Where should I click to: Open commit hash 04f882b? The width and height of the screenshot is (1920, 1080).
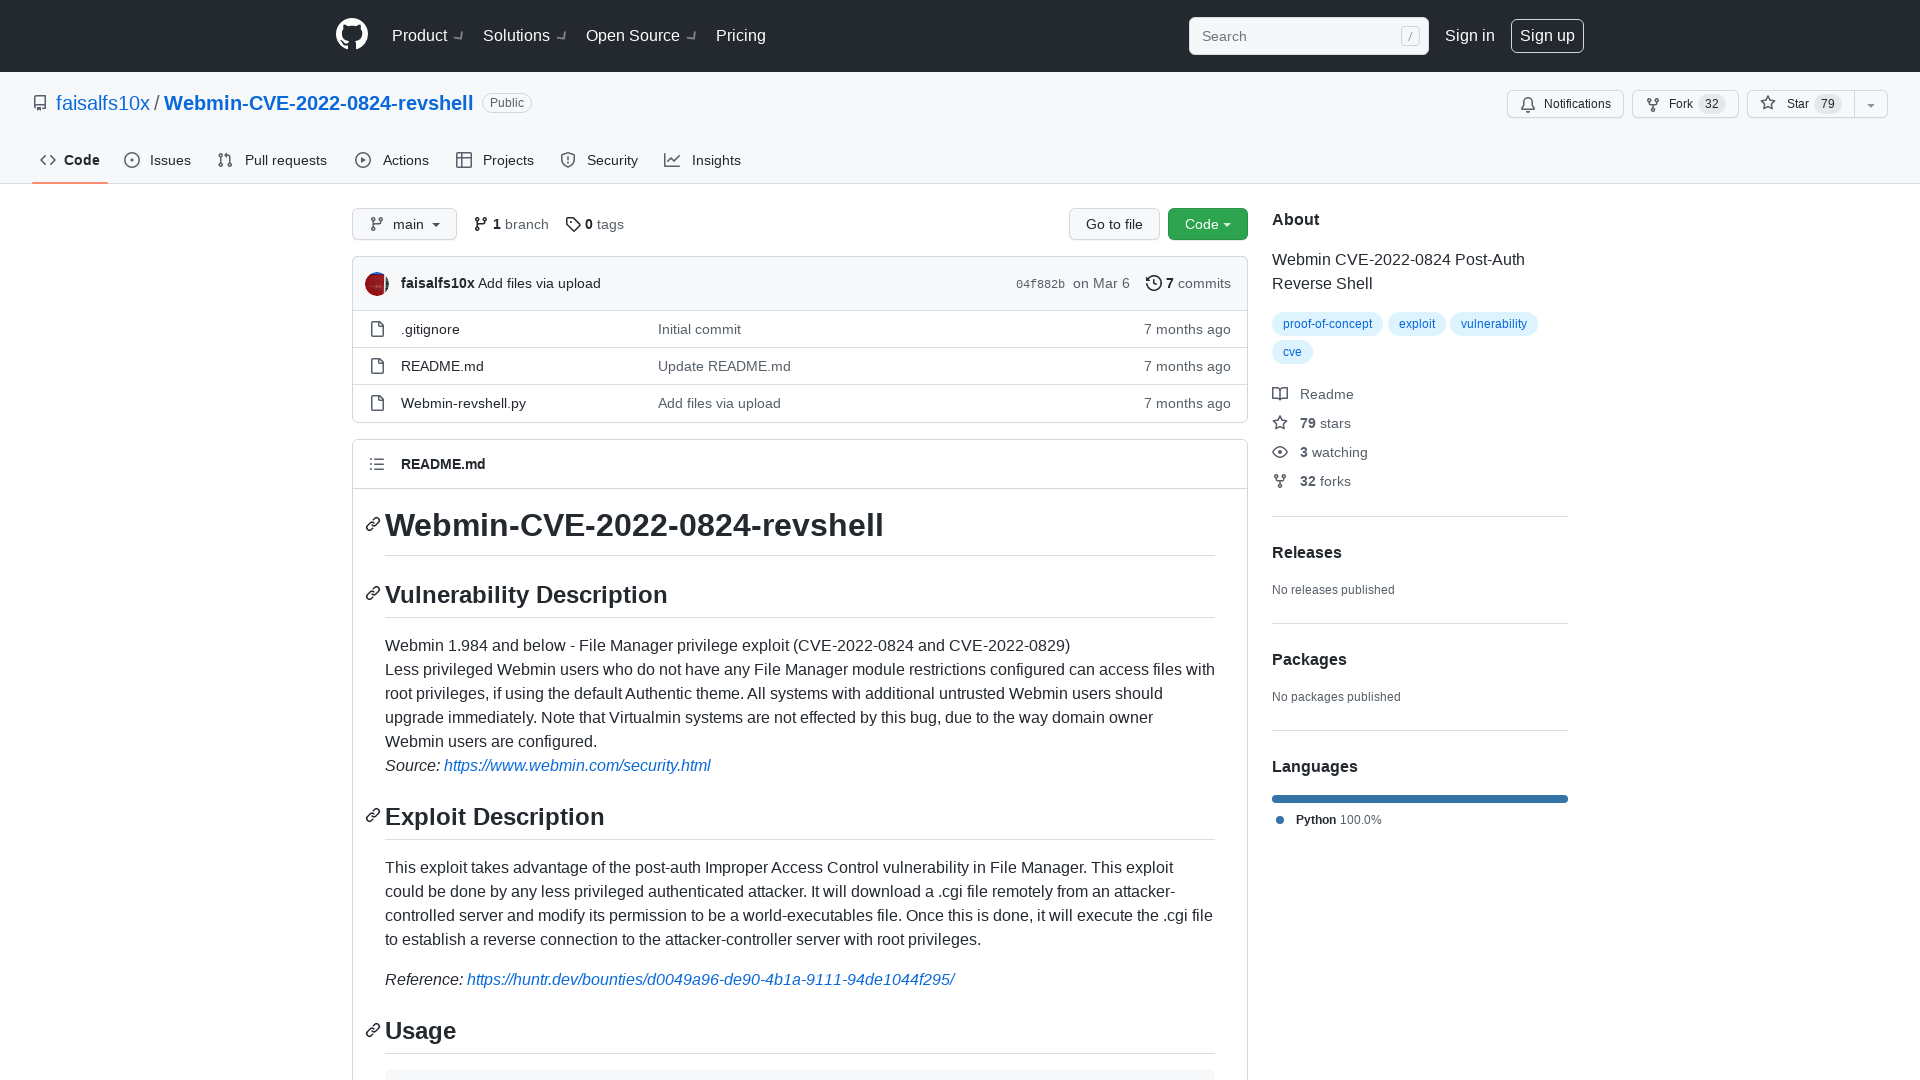click(x=1040, y=284)
